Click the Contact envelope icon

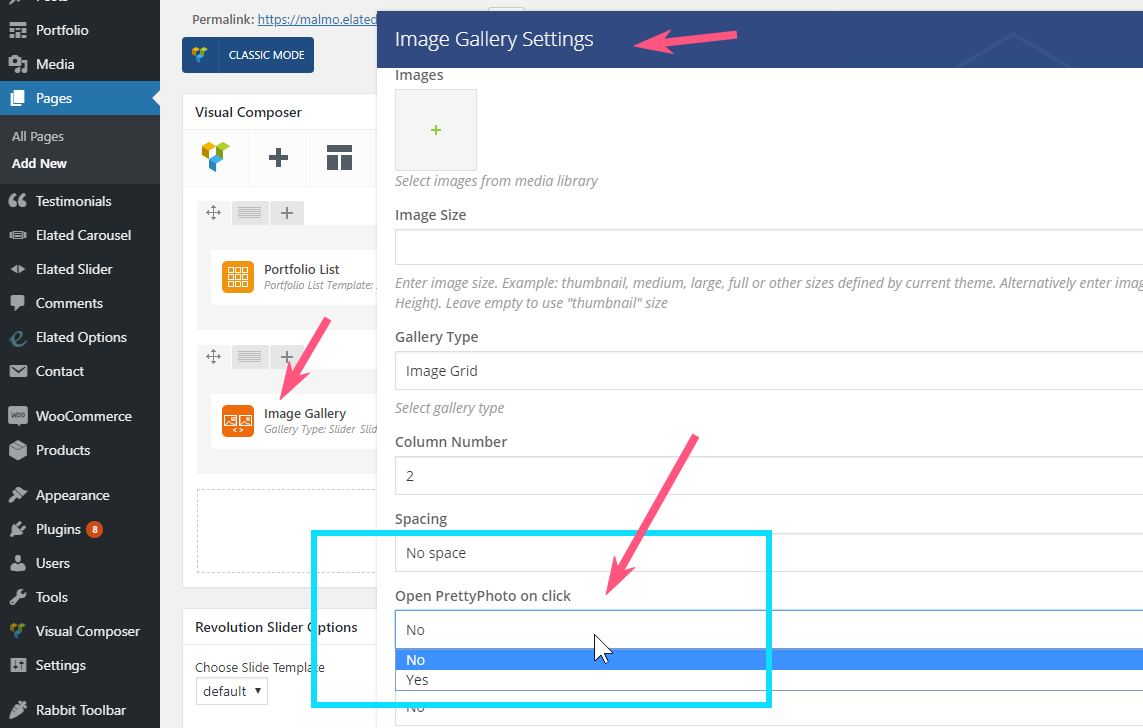pyautogui.click(x=17, y=371)
